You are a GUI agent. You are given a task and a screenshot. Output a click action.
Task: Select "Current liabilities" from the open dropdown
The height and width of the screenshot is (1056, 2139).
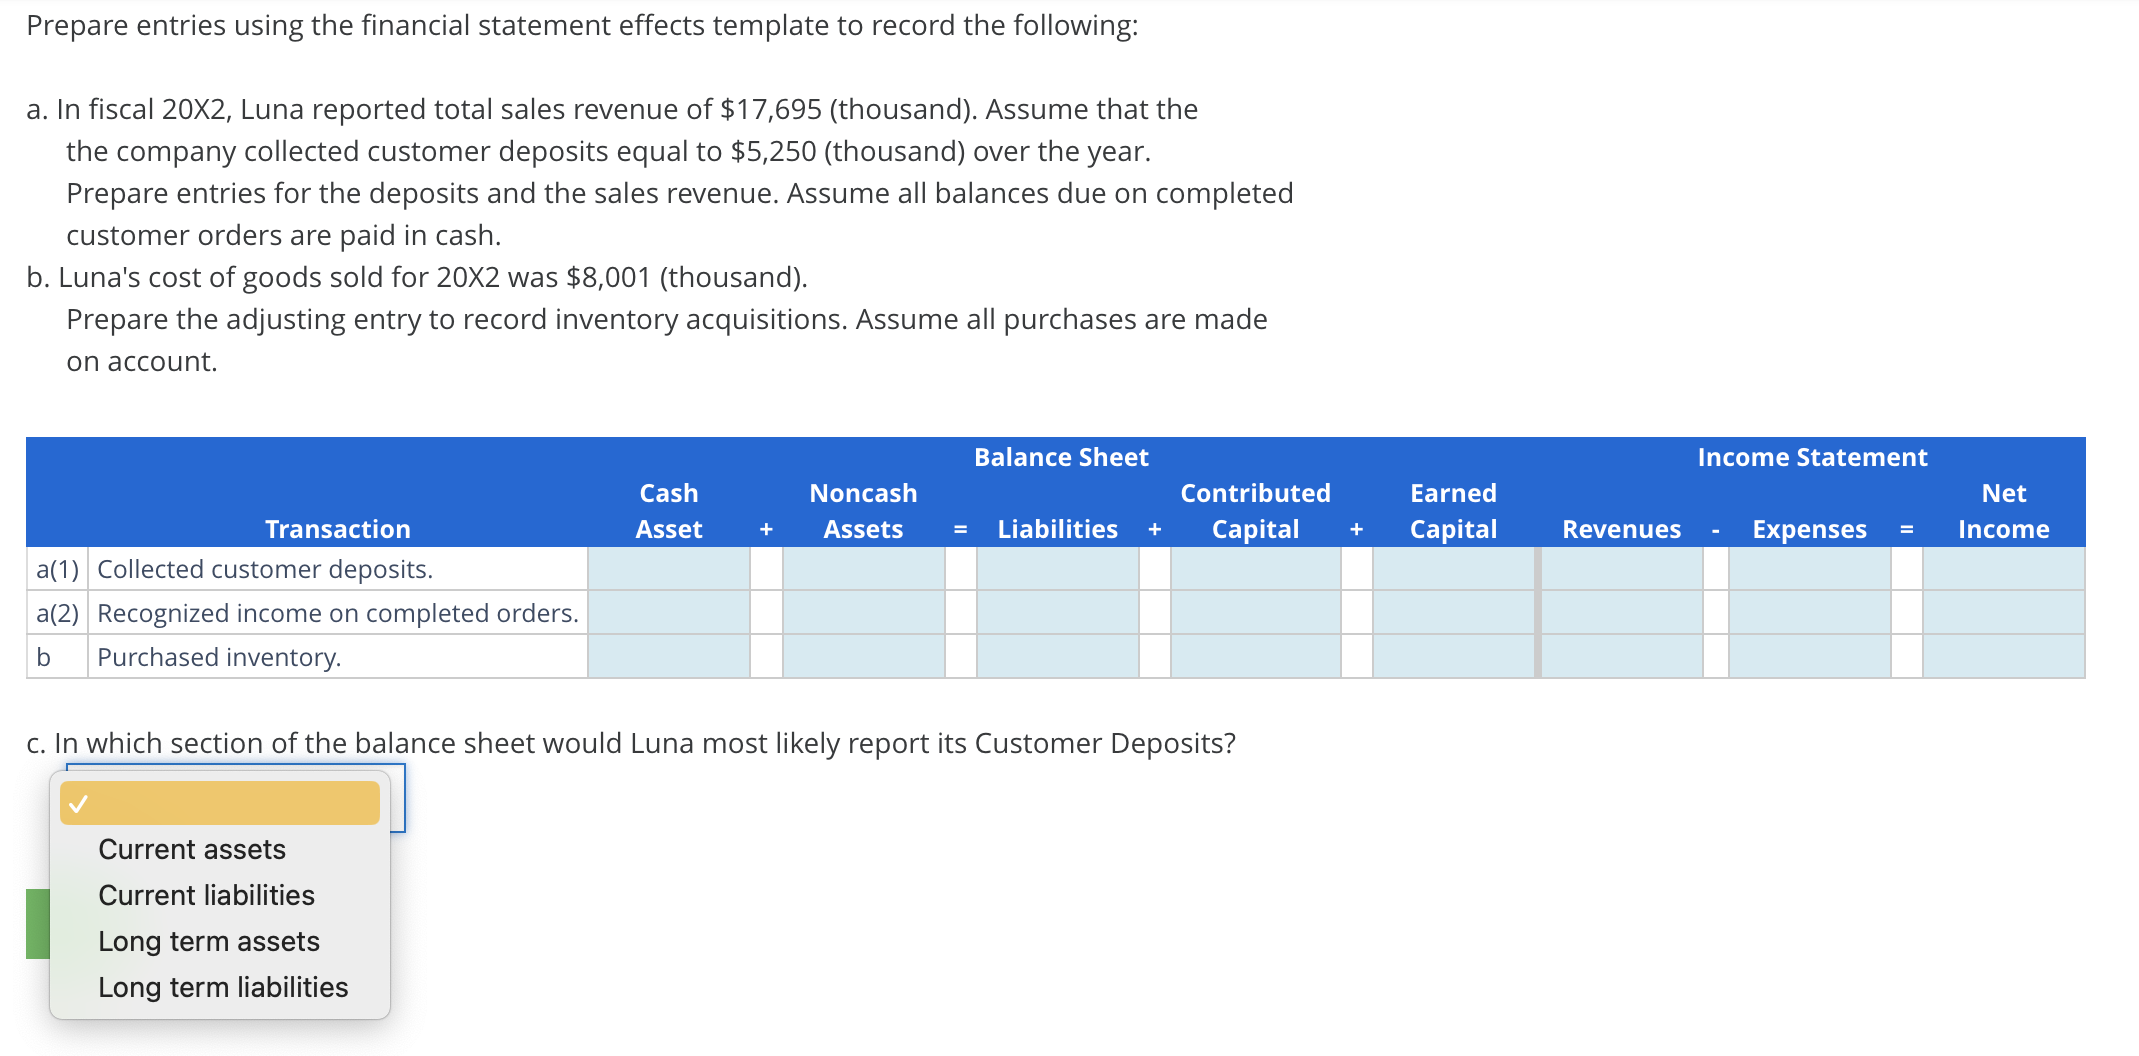point(205,894)
